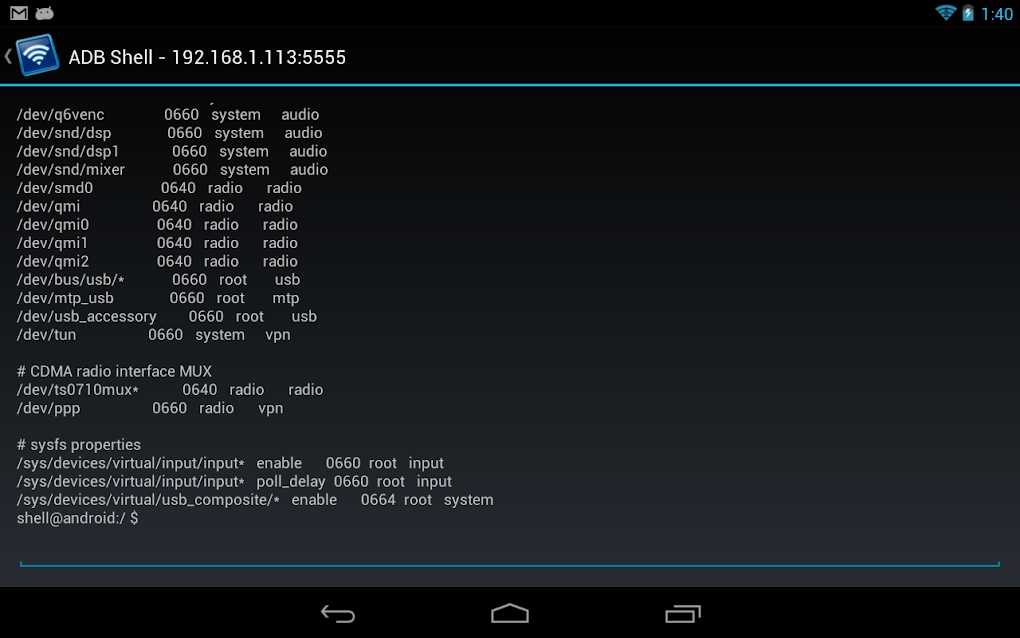Viewport: 1020px width, 638px height.
Task: Tap the input* poll_delay line
Action: click(234, 481)
